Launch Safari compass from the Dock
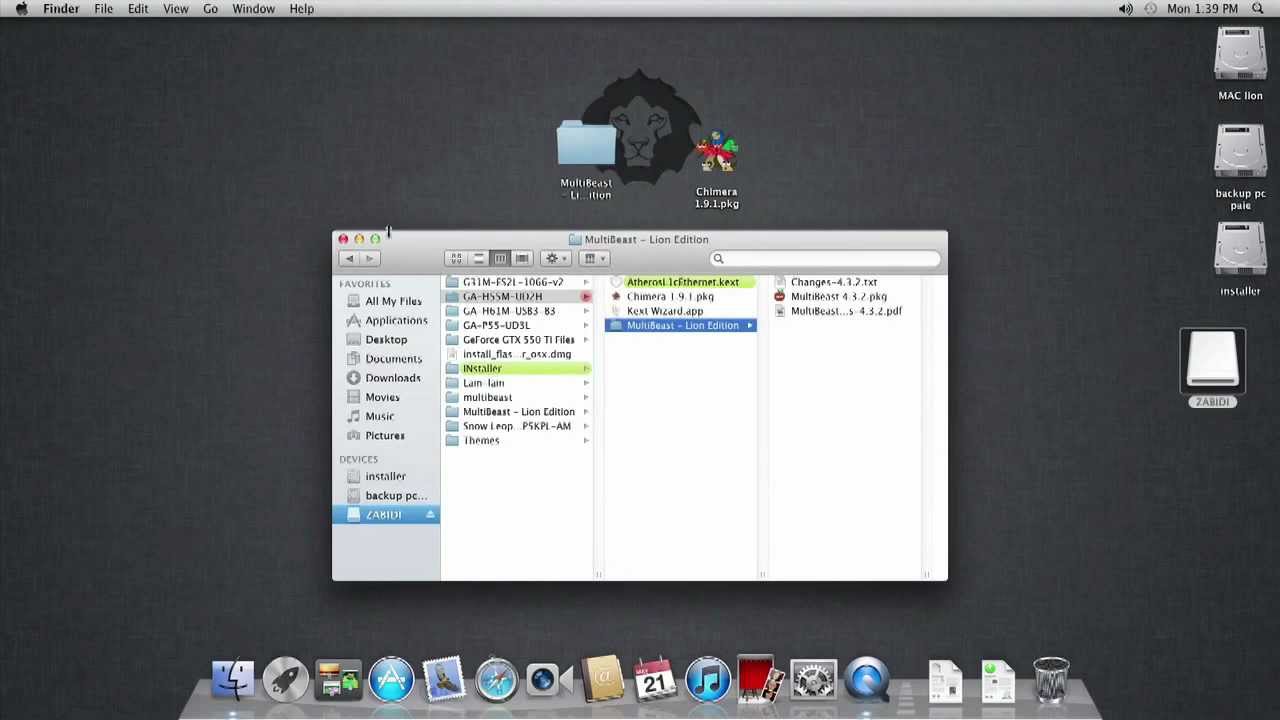 point(497,680)
